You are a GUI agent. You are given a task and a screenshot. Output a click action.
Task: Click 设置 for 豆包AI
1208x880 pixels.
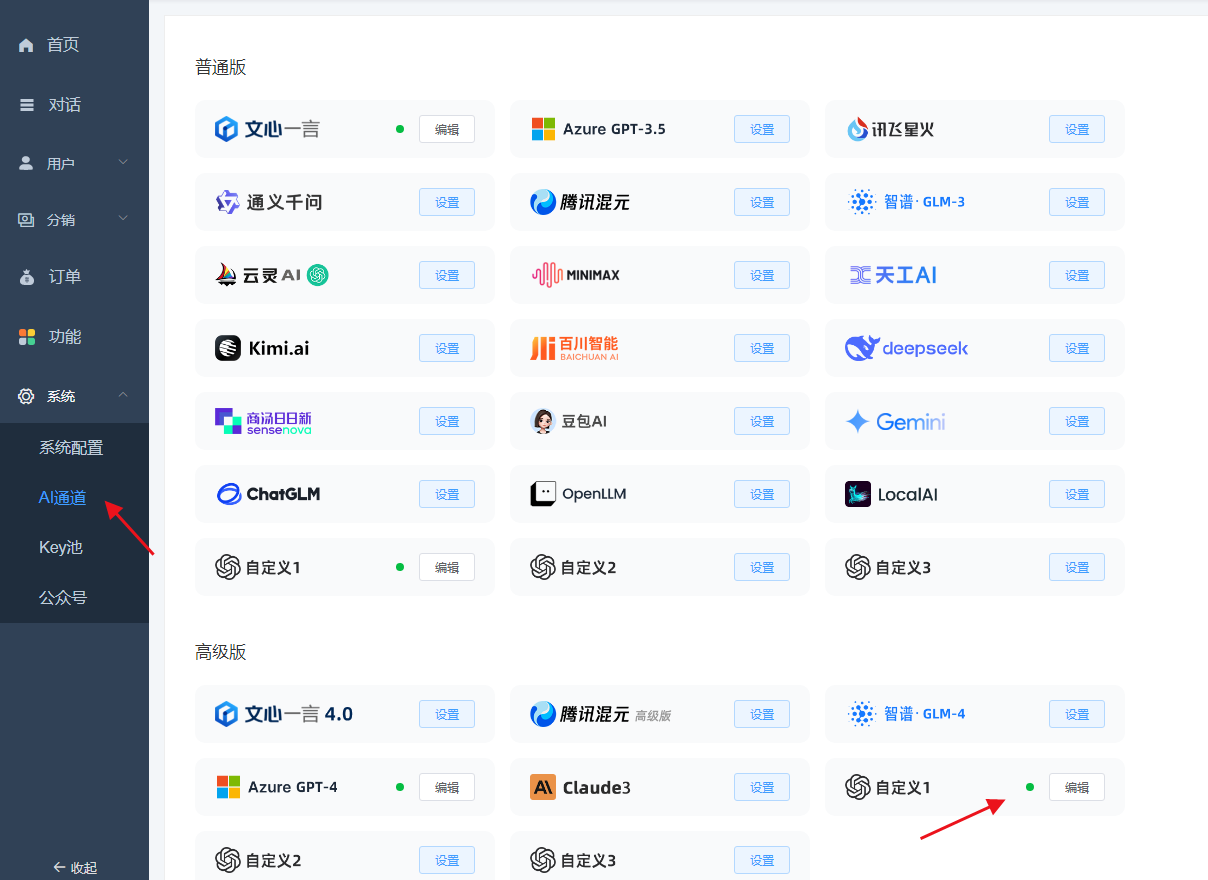(x=762, y=421)
